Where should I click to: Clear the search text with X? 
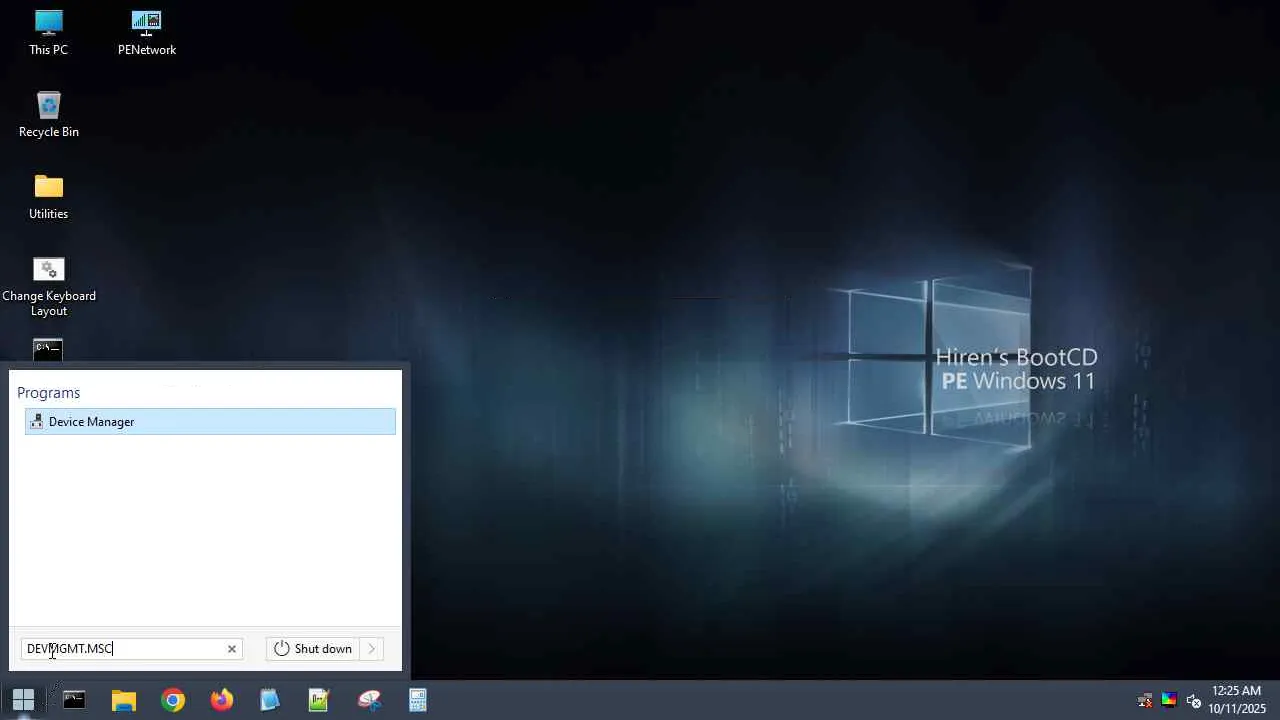pyautogui.click(x=232, y=649)
